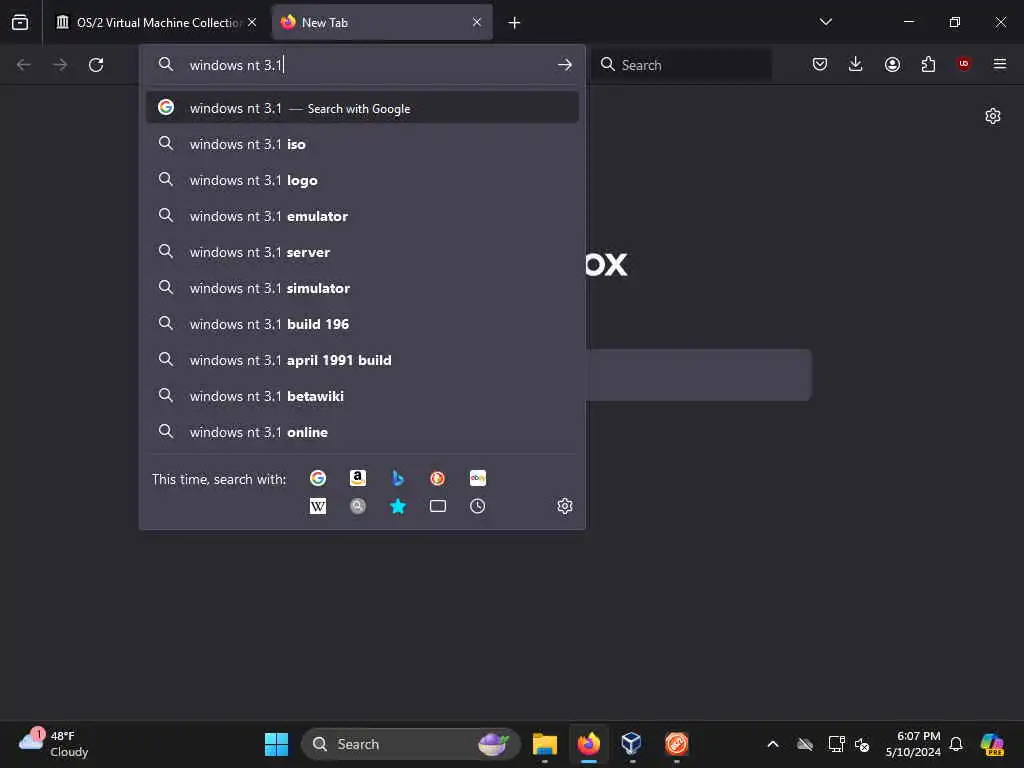Search this time with DuckDuckGo
Screen dimensions: 1024x768
pyautogui.click(x=438, y=478)
